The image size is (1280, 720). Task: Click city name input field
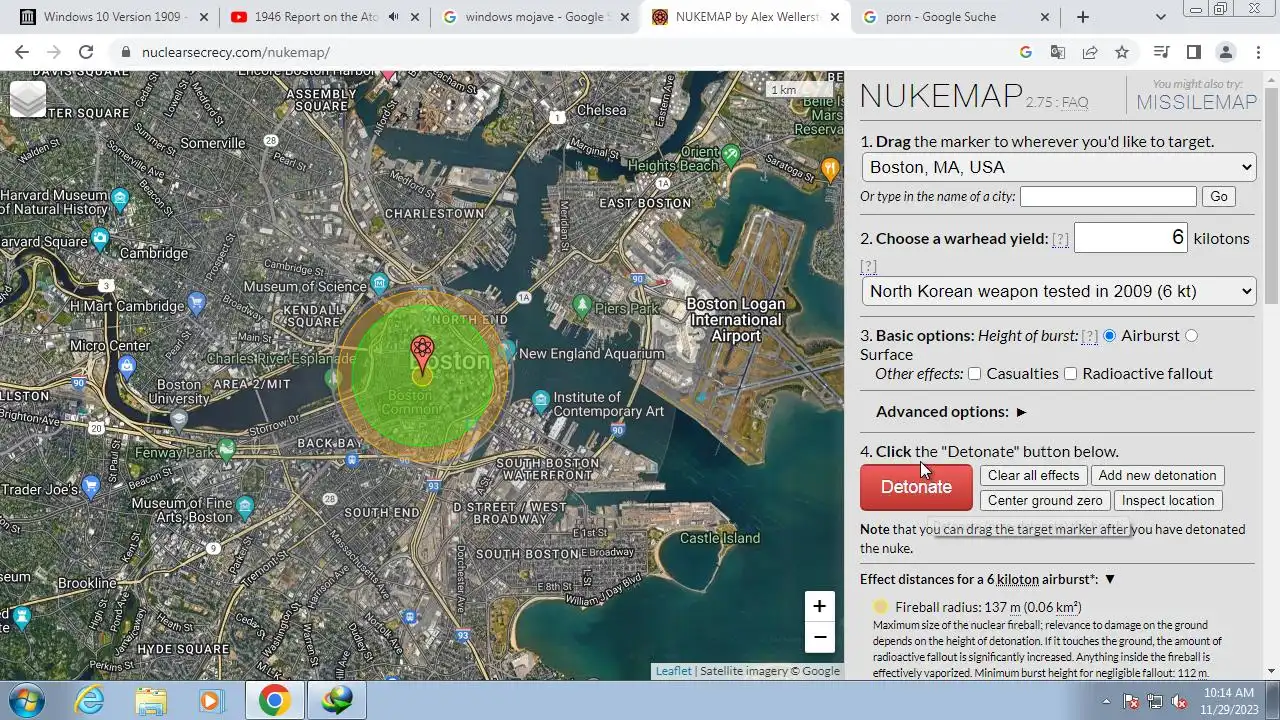[x=1108, y=196]
